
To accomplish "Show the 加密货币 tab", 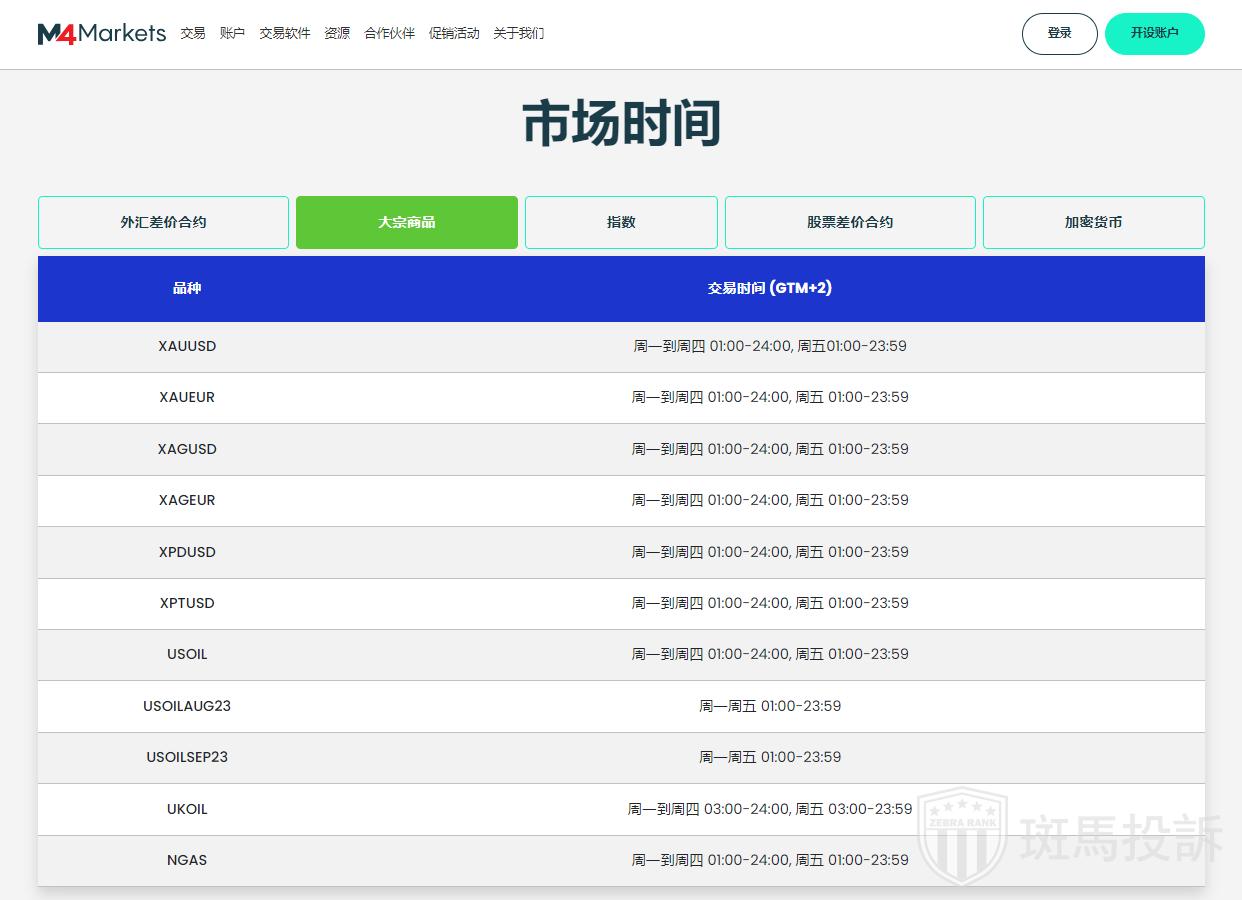I will click(x=1093, y=222).
